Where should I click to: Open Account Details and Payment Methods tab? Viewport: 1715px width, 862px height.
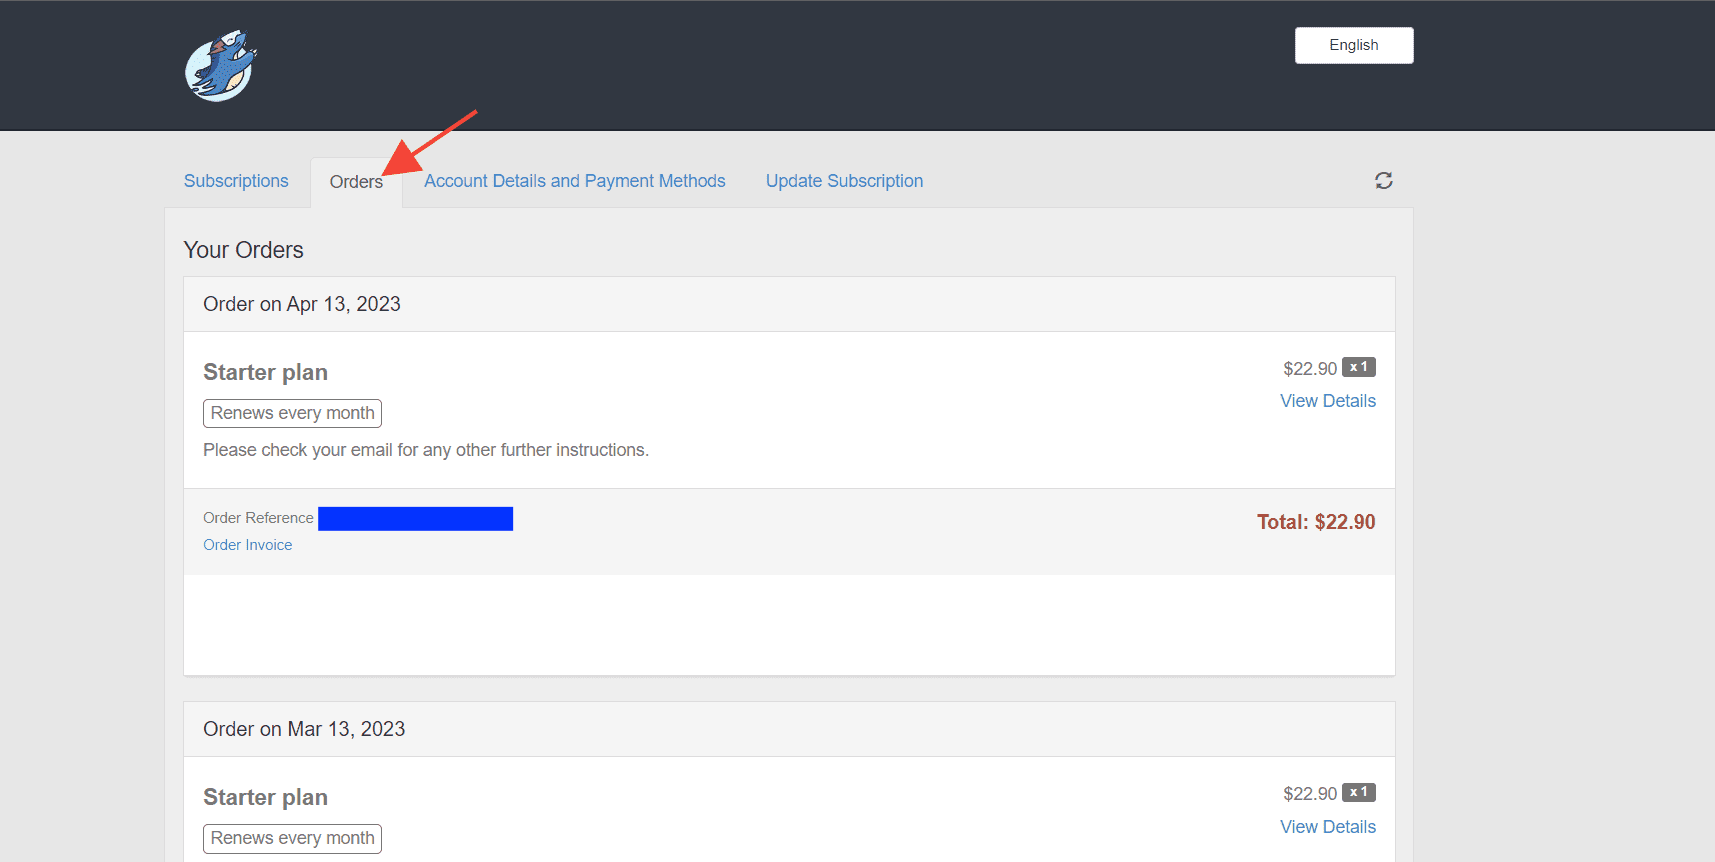(574, 181)
